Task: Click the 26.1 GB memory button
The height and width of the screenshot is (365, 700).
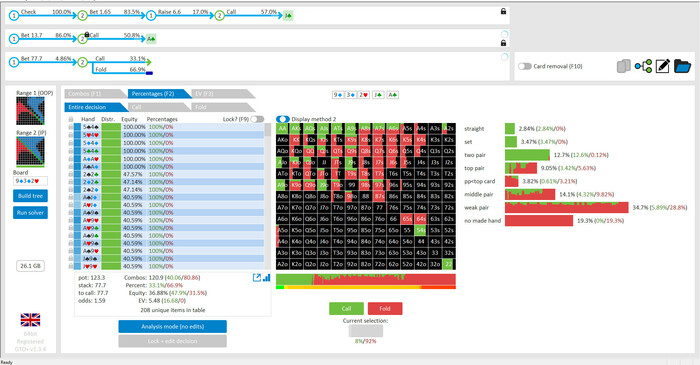Action: [30, 266]
